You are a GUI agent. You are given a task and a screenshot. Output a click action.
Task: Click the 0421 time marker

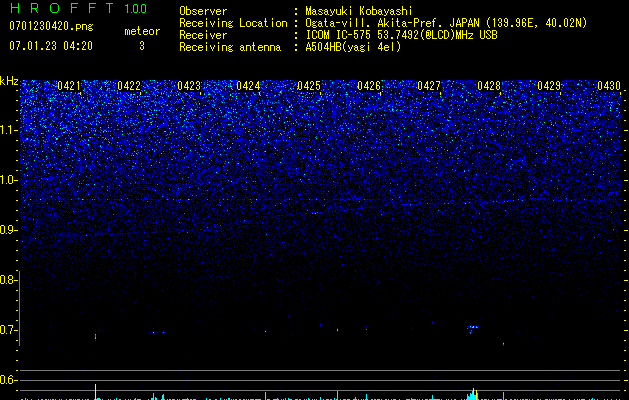coord(69,86)
